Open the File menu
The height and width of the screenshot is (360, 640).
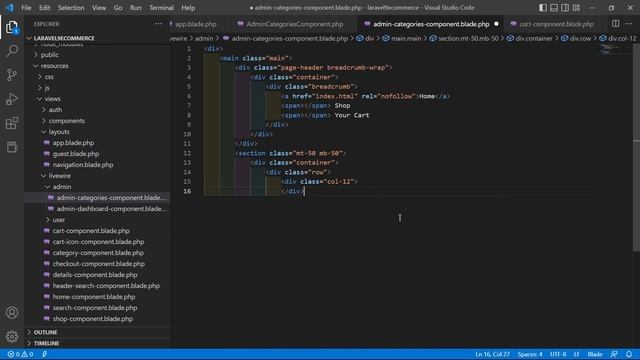(26, 8)
